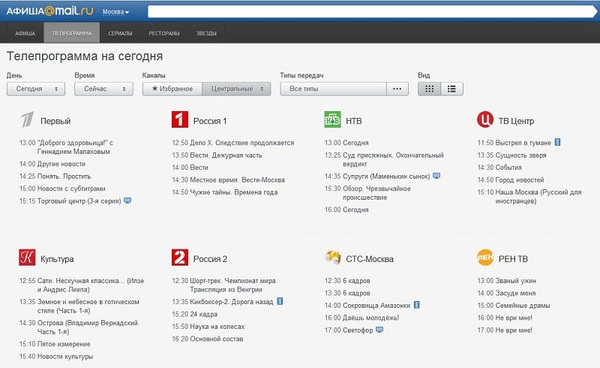The image size is (600, 368).
Task: Expand the Сейчас time dropdown
Action: tap(104, 89)
